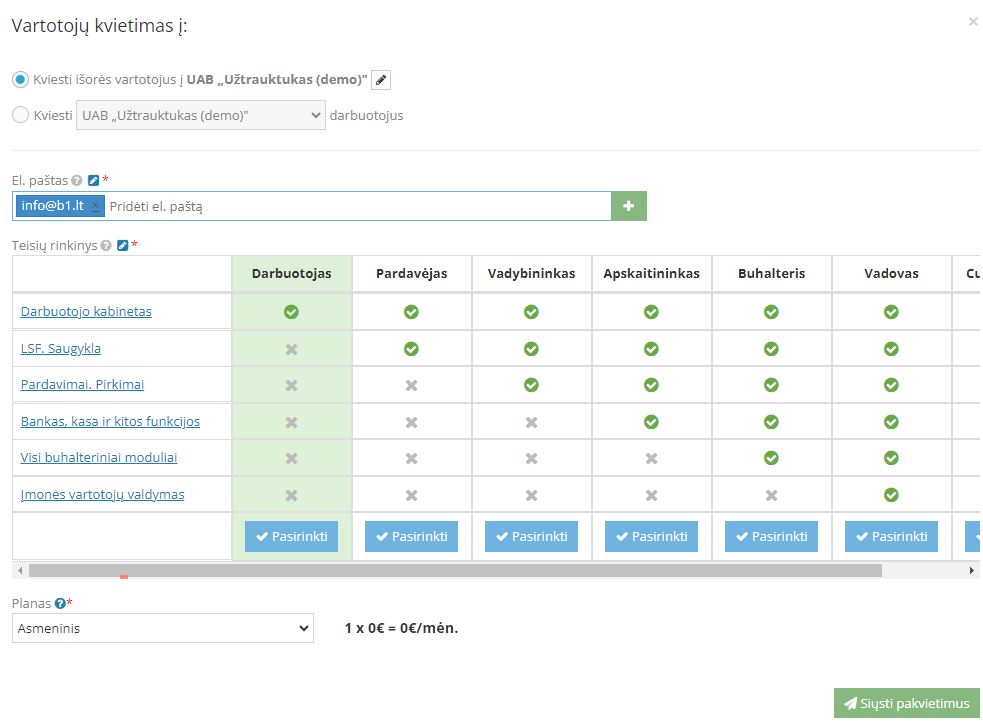983x727 pixels.
Task: Select the Darbuotojas column header
Action: (x=291, y=273)
